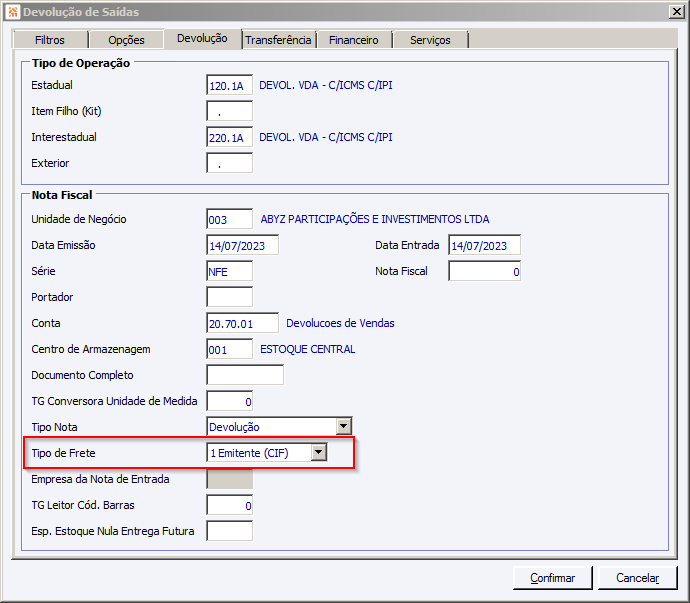The width and height of the screenshot is (690, 603).
Task: Click ABYZ PARTICIPAÇÕES E INVESTIMENTOS LTDA text
Action: click(375, 219)
